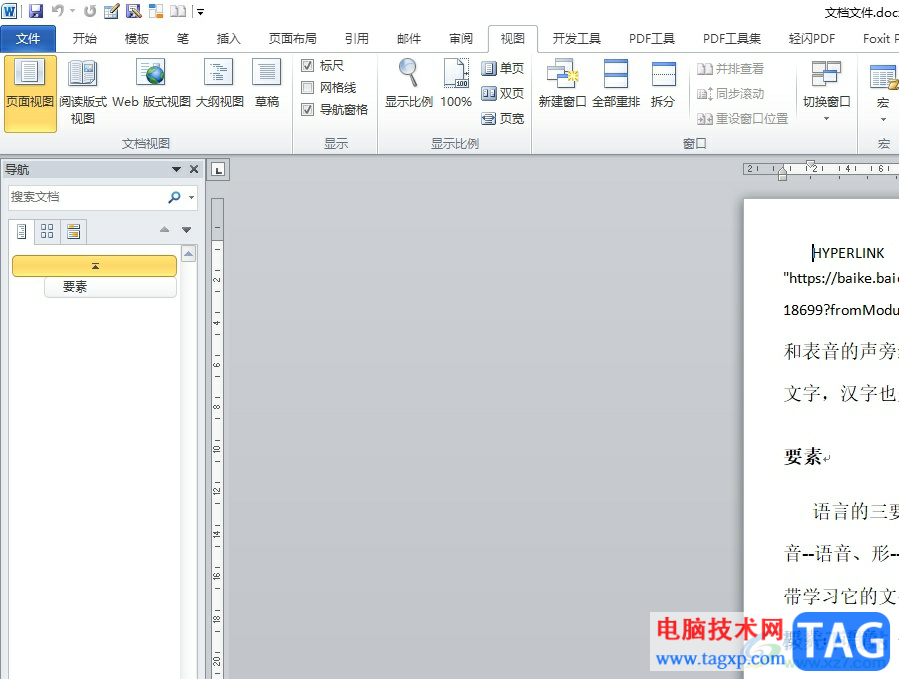Open the Page Layout (页面布局) tab
The image size is (899, 679).
tap(292, 38)
